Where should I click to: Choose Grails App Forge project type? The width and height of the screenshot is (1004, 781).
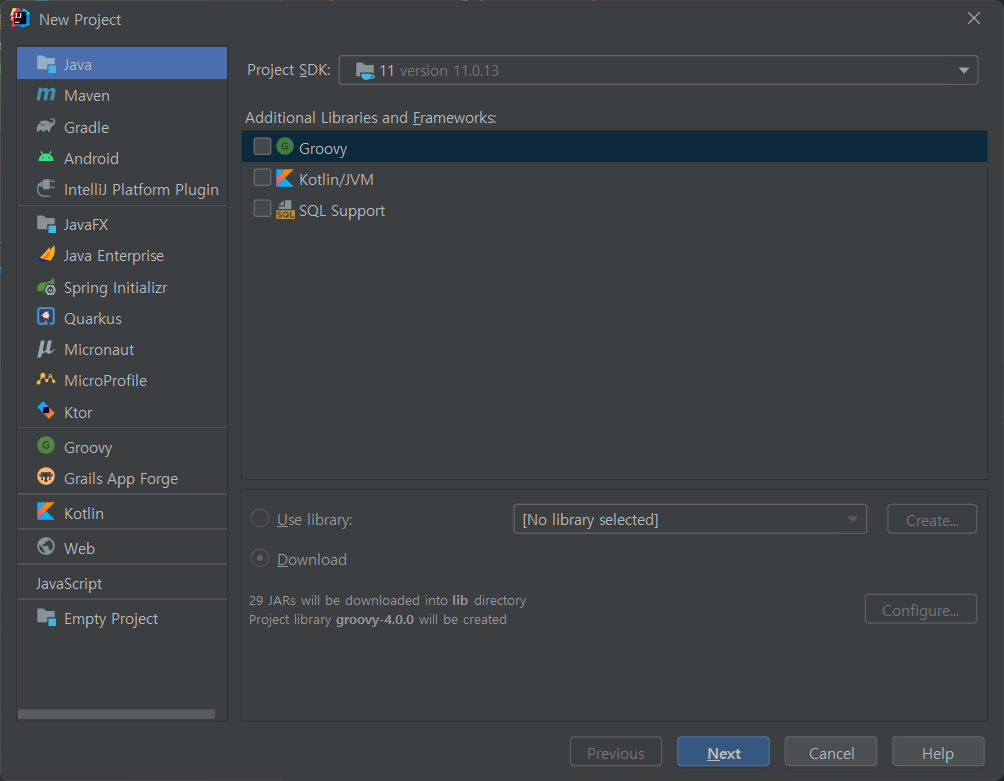(122, 478)
